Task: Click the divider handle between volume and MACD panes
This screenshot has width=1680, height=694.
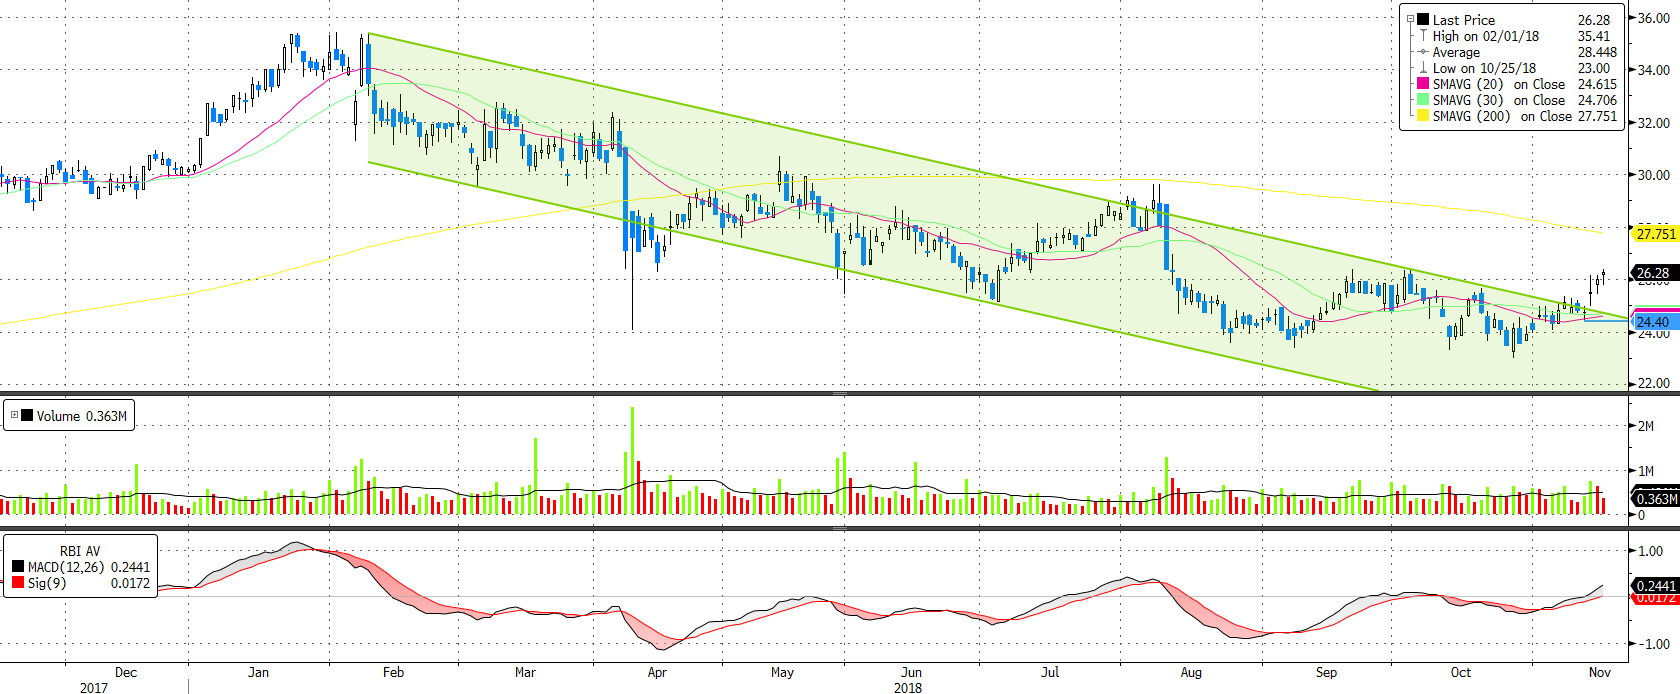Action: coord(840,528)
